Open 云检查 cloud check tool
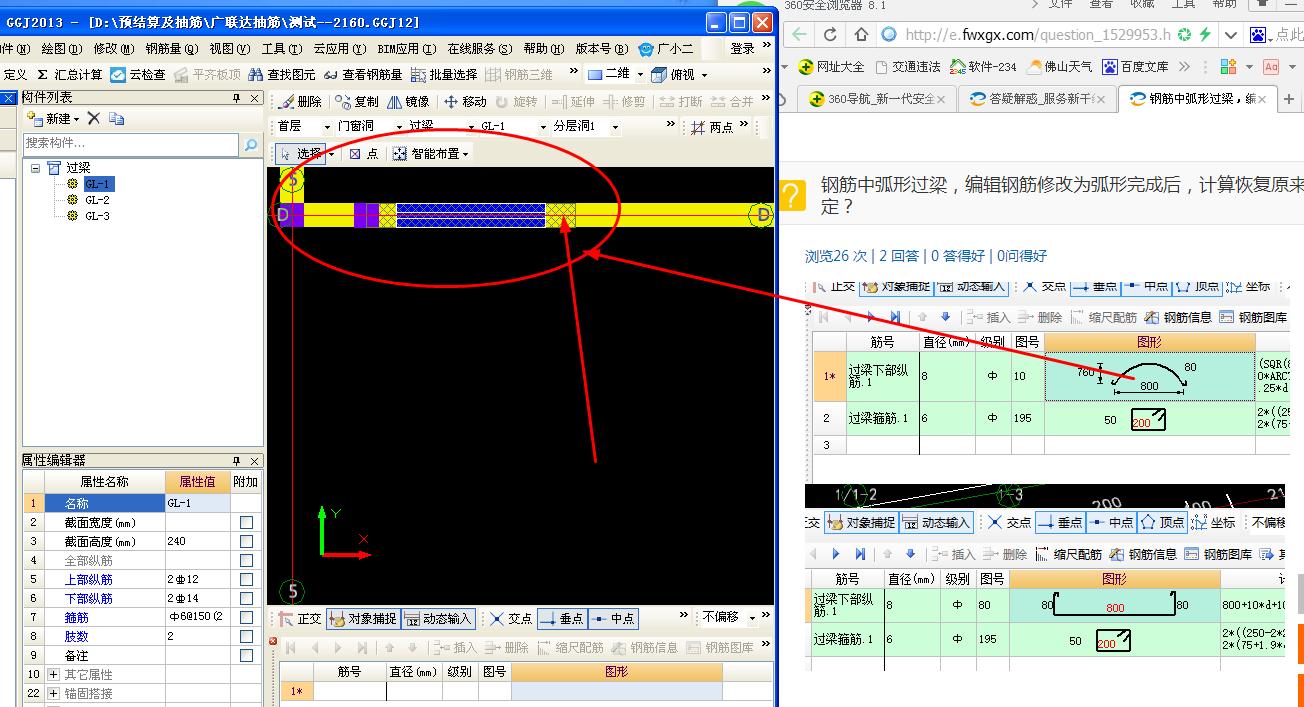This screenshot has height=707, width=1304. click(x=138, y=74)
